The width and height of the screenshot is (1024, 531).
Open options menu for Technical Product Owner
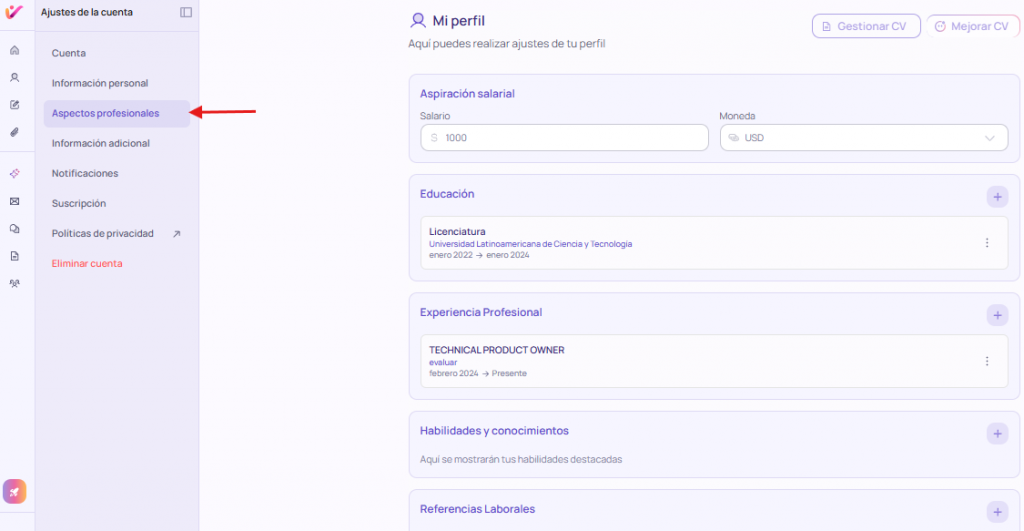click(x=987, y=361)
